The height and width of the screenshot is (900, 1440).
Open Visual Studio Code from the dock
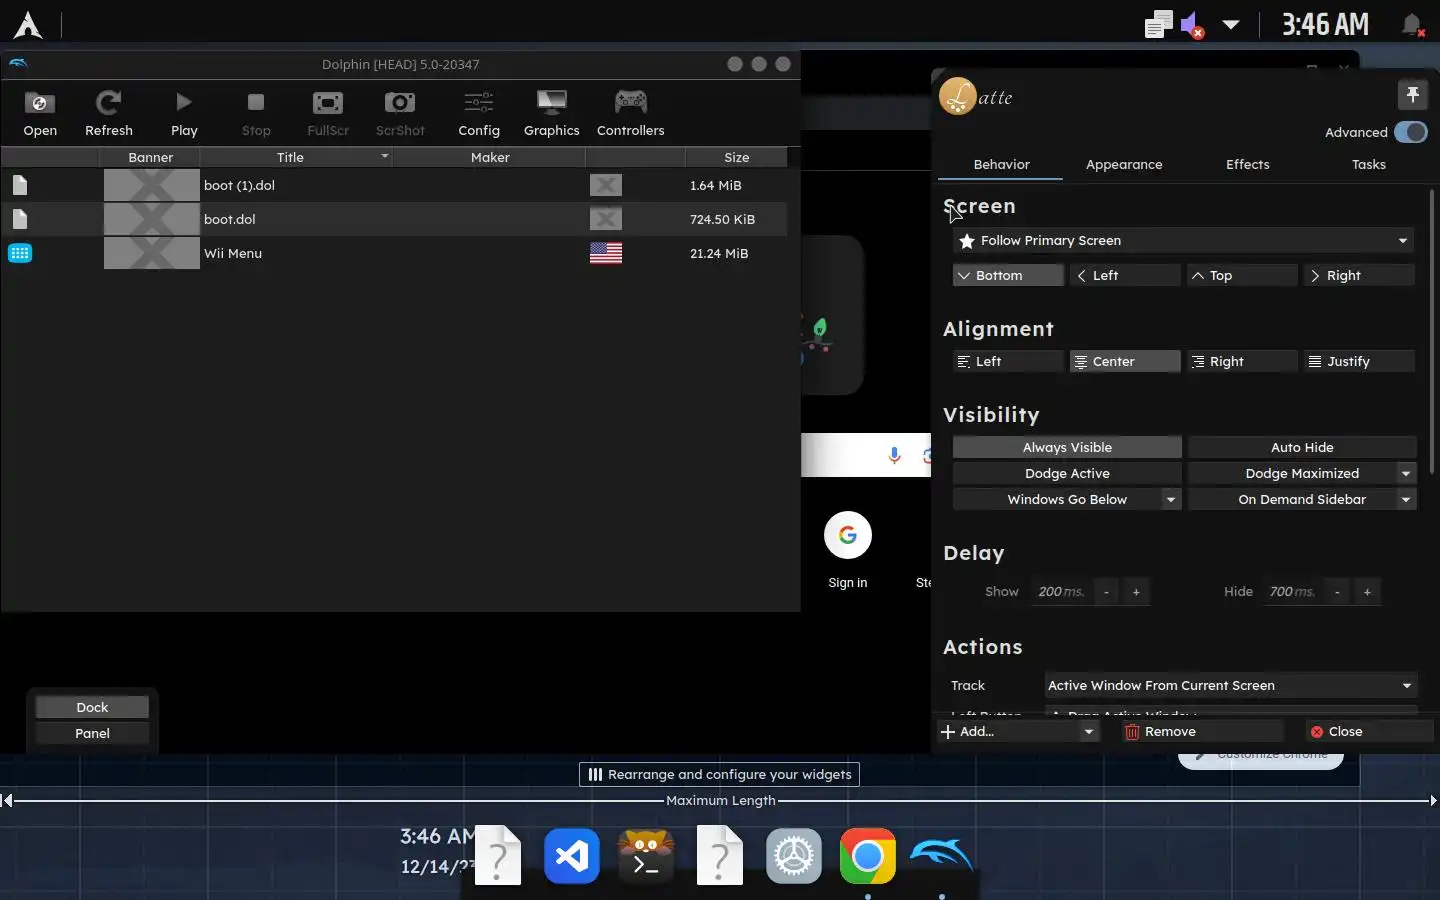(572, 856)
